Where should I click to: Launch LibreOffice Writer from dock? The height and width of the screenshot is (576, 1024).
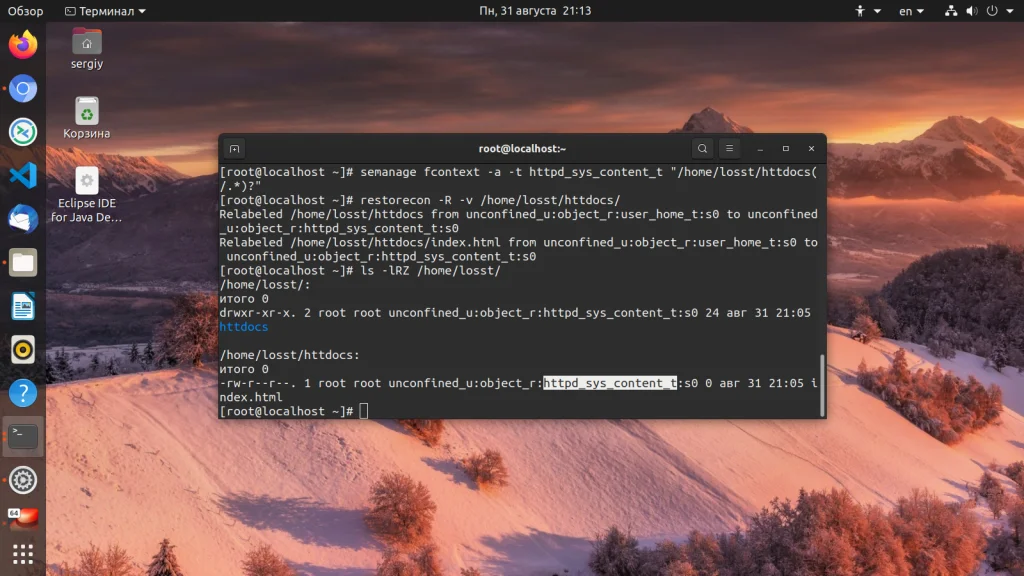point(23,306)
